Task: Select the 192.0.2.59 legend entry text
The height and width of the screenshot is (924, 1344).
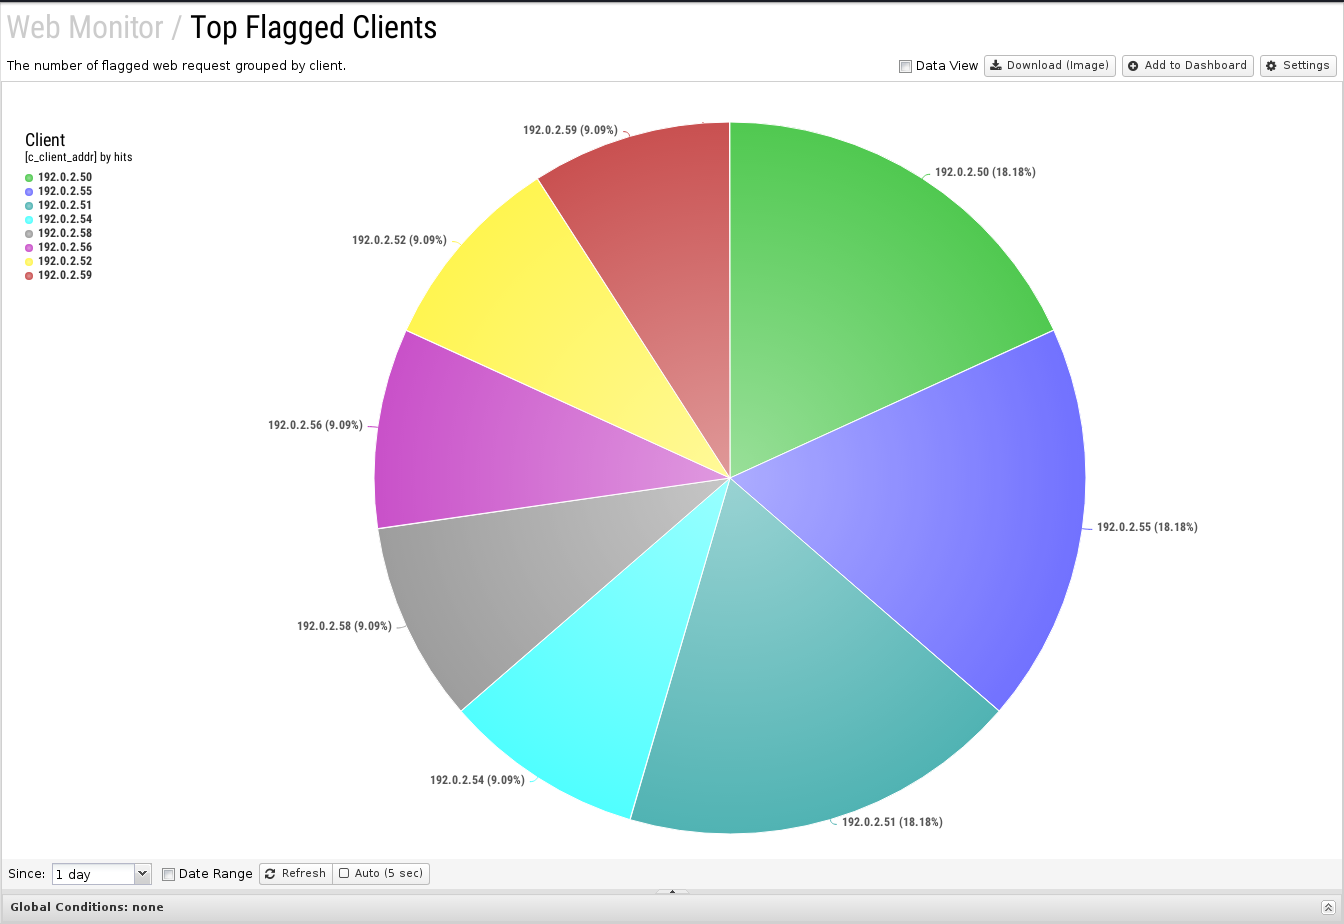Action: (65, 276)
